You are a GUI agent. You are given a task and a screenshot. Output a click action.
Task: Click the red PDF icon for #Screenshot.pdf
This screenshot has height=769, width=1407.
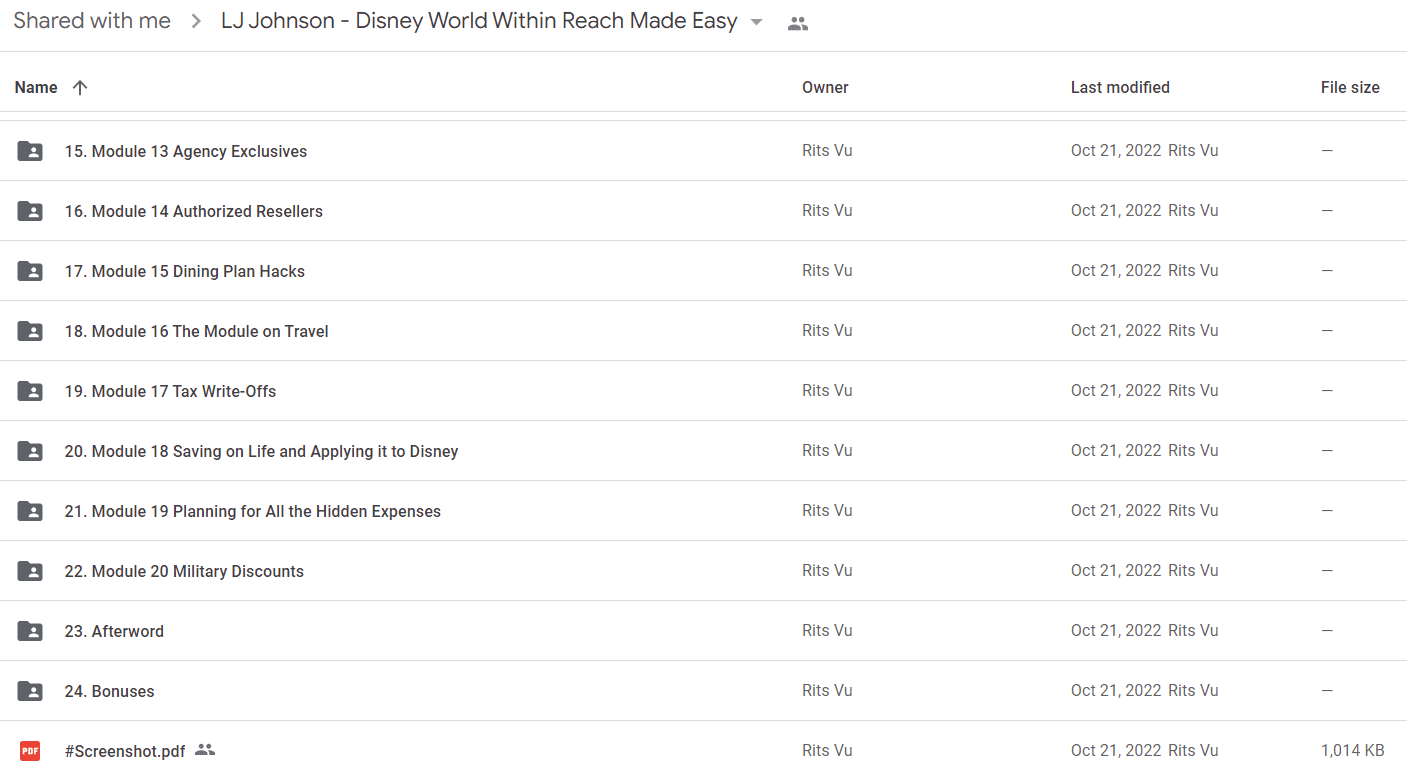tap(30, 751)
